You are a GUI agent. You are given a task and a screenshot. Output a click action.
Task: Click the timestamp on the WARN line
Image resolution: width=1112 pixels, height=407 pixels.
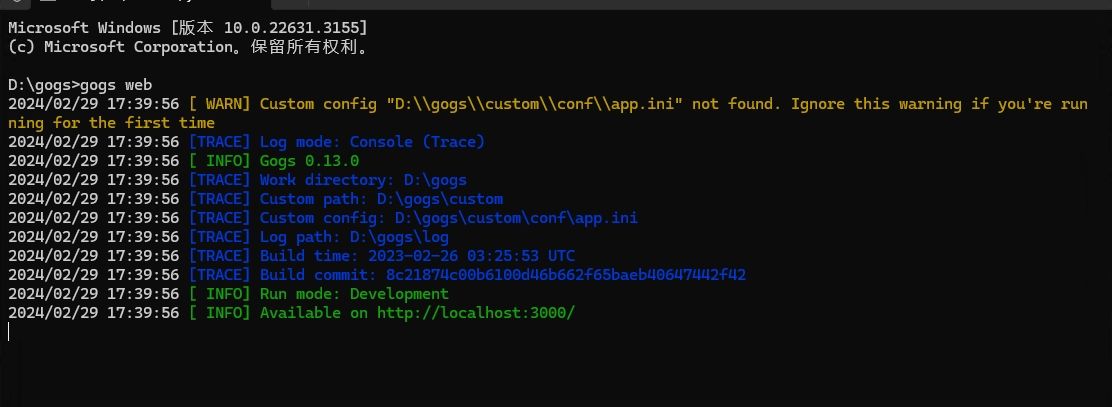93,104
